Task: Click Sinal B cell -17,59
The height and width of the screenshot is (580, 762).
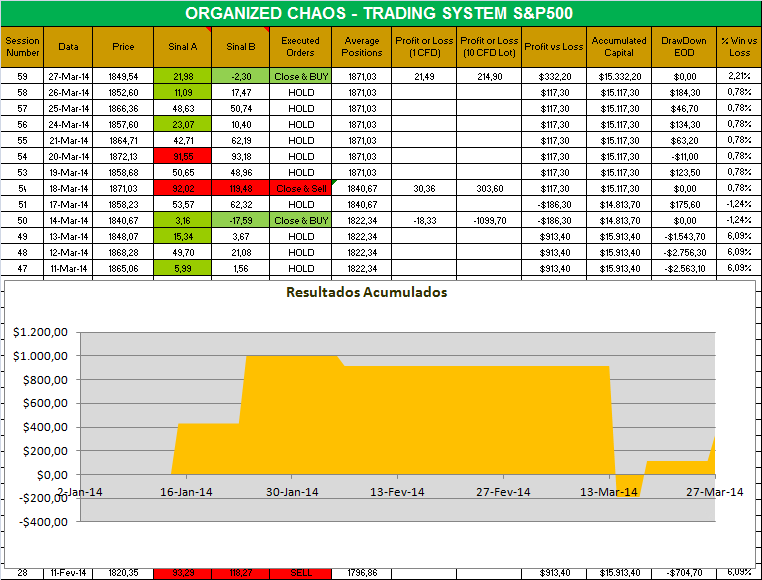Action: tap(241, 221)
